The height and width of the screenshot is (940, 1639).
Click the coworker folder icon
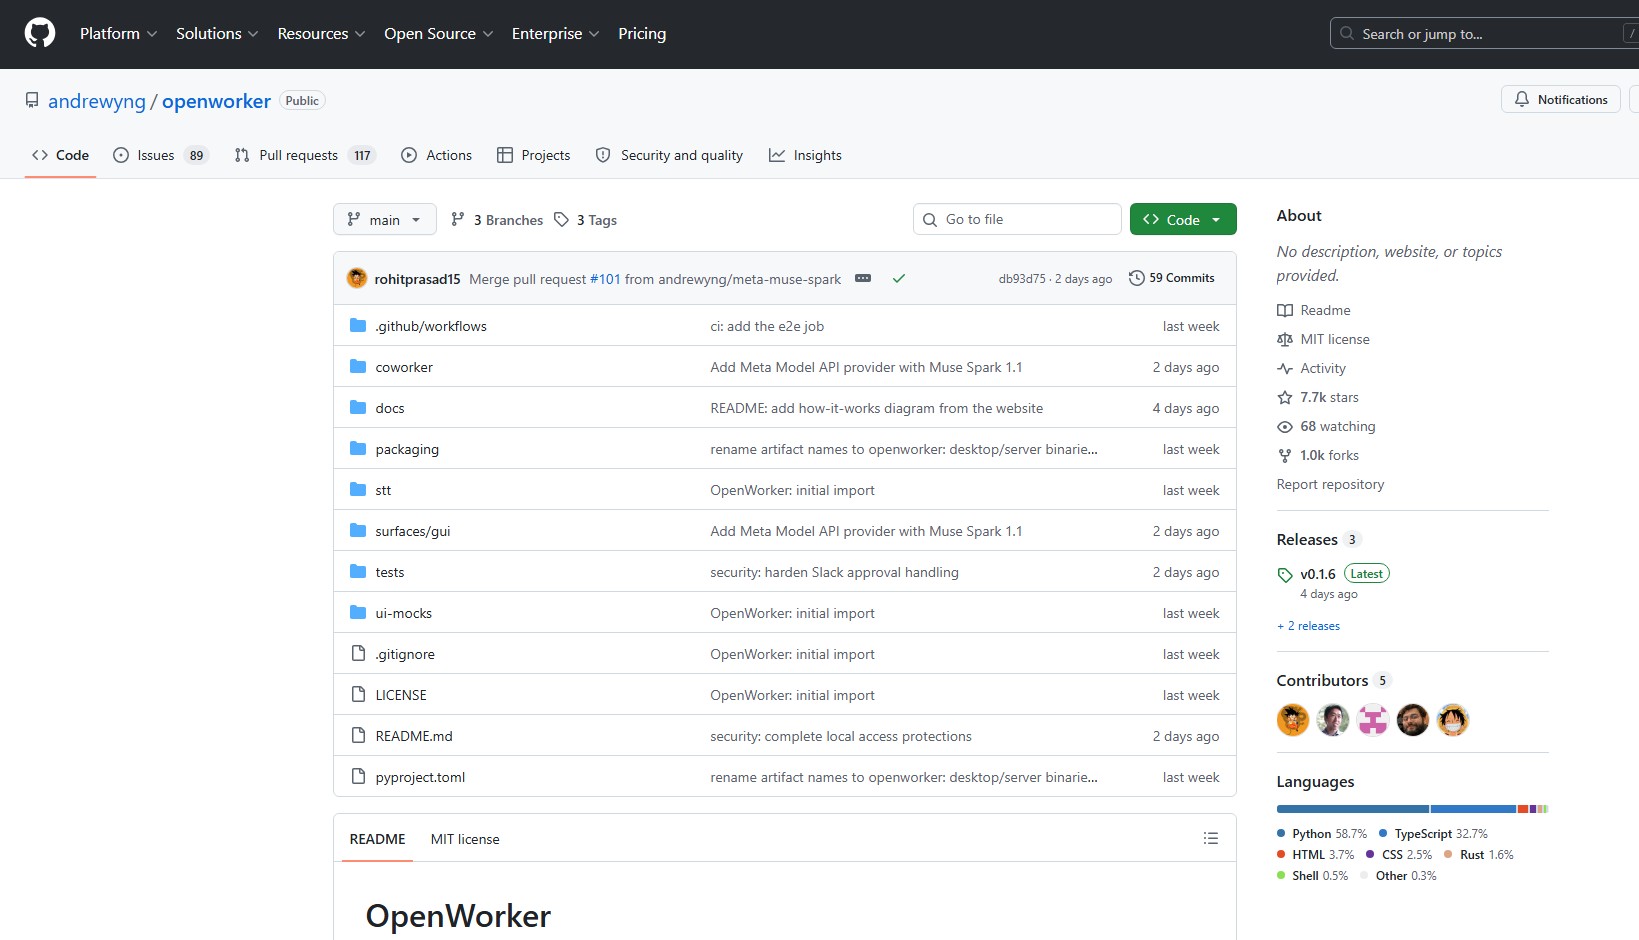pos(358,366)
